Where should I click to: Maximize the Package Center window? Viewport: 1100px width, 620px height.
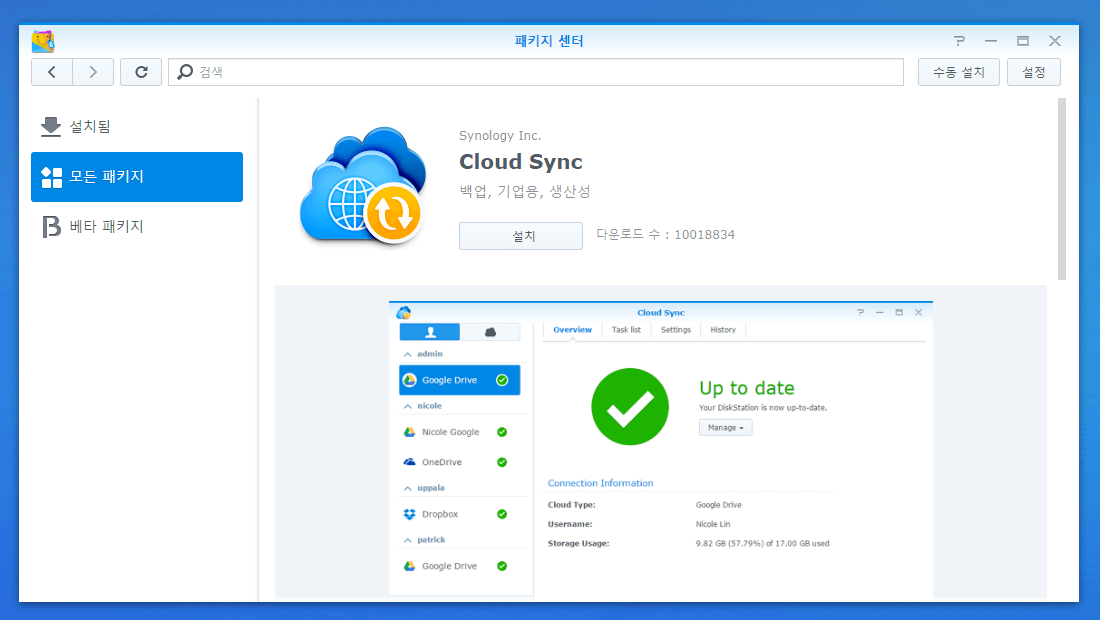pyautogui.click(x=1023, y=41)
